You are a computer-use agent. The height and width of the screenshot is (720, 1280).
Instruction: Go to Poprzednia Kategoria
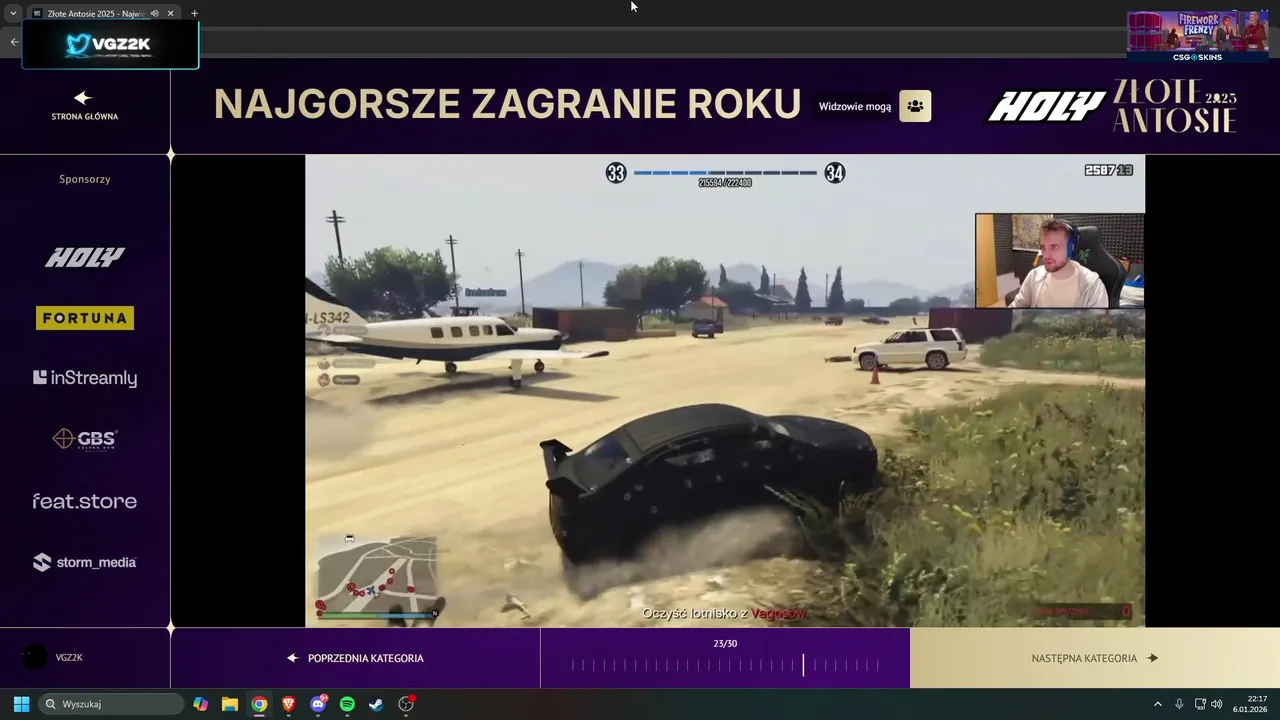click(x=355, y=658)
